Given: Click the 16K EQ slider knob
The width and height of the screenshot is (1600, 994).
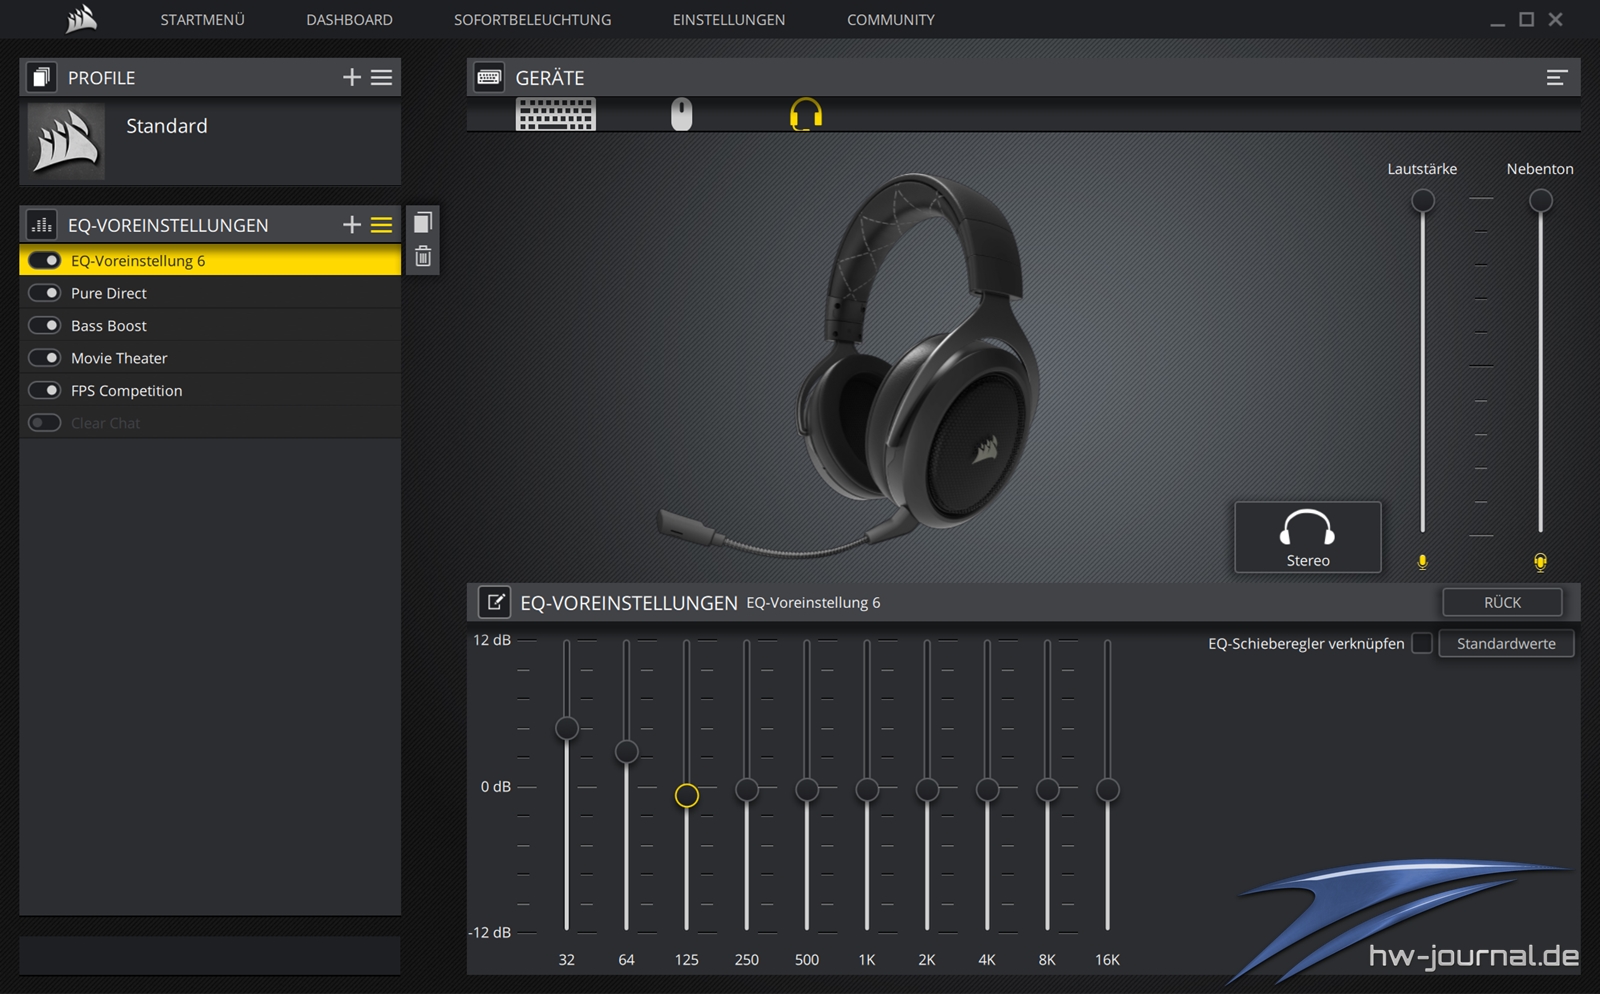Looking at the screenshot, I should [1107, 790].
